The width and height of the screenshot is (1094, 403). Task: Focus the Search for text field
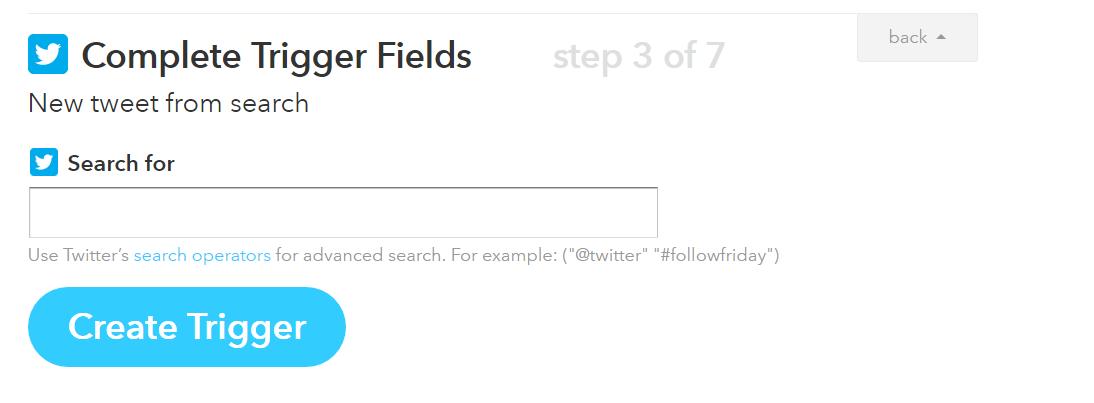click(343, 212)
